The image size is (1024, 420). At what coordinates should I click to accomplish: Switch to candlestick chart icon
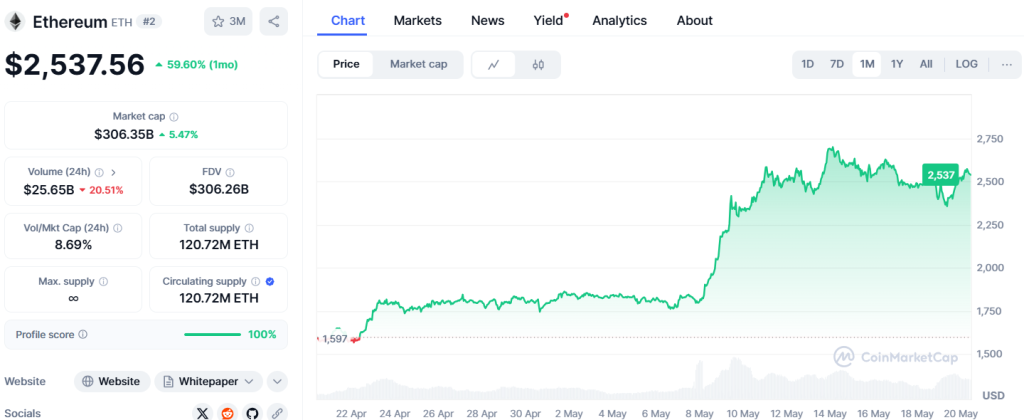tap(538, 65)
